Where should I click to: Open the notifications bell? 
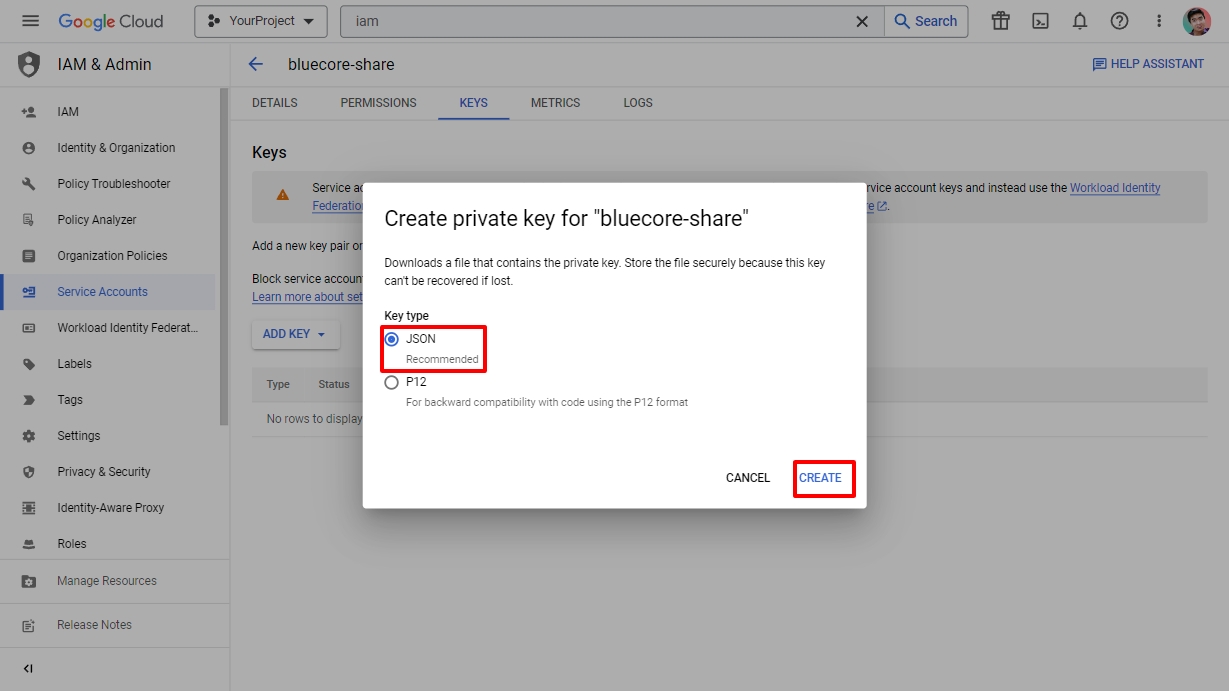1080,21
